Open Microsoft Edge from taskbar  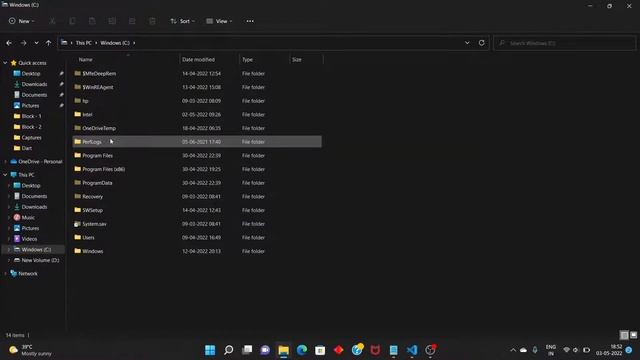click(302, 350)
